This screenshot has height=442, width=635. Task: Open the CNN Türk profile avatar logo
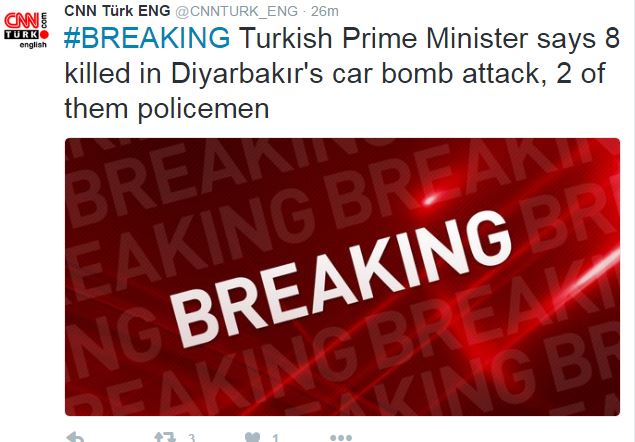point(26,30)
